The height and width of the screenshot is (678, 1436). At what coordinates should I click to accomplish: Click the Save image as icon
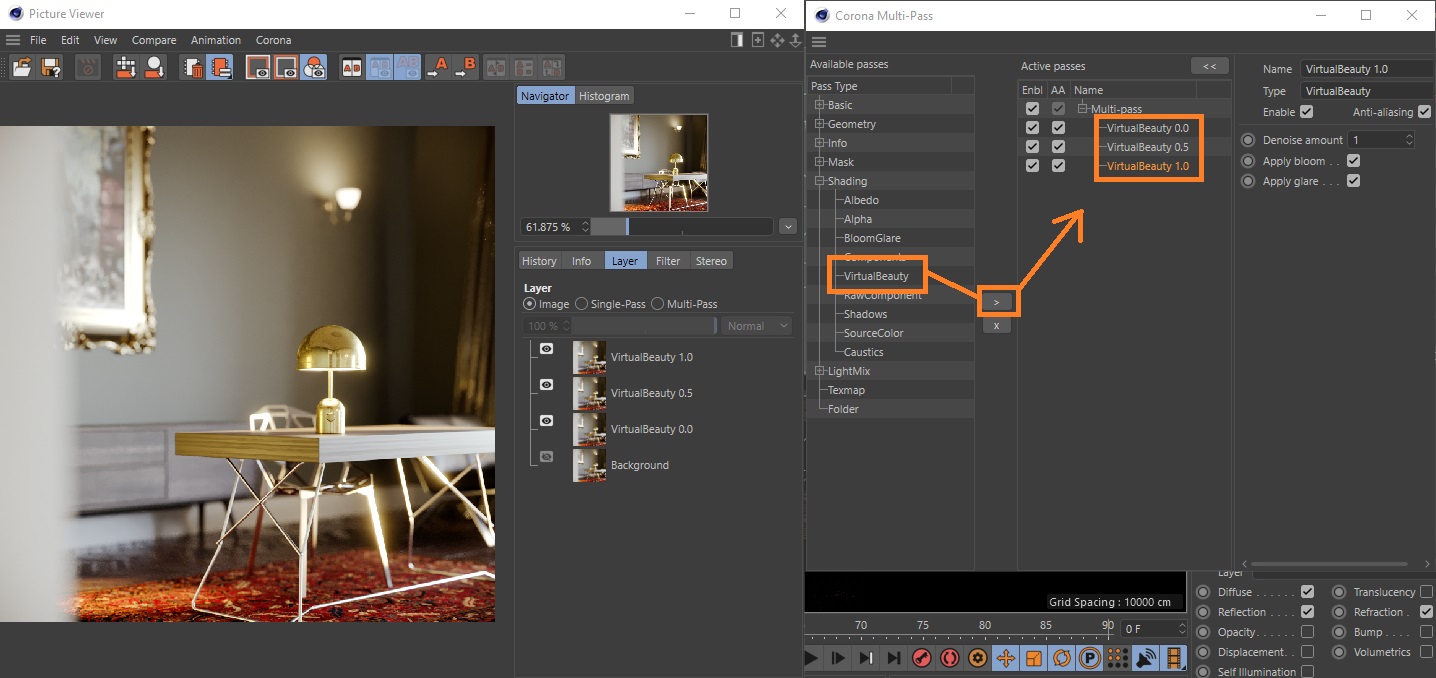click(x=50, y=67)
